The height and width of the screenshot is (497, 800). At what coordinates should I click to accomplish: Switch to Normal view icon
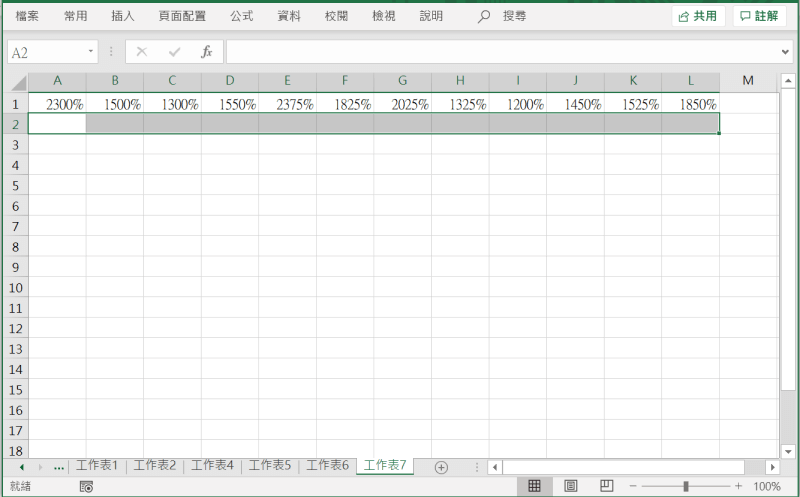tap(534, 486)
